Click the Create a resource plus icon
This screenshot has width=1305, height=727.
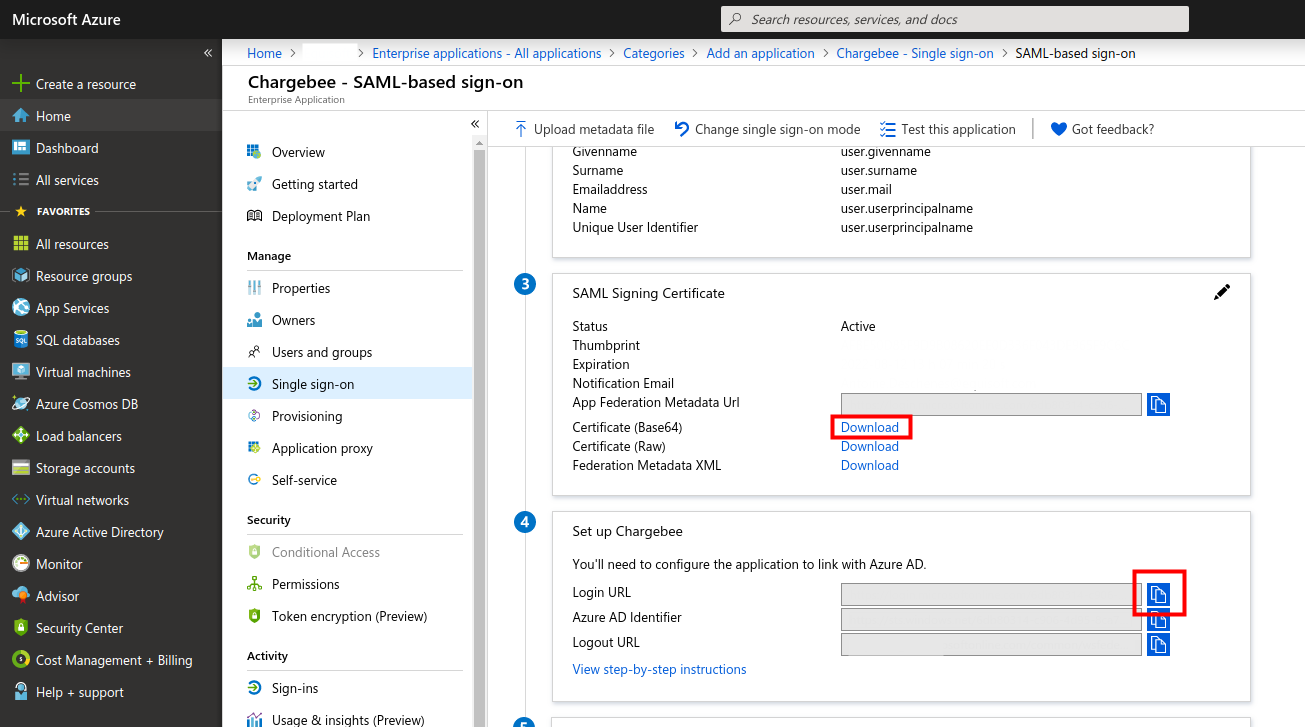(x=20, y=84)
